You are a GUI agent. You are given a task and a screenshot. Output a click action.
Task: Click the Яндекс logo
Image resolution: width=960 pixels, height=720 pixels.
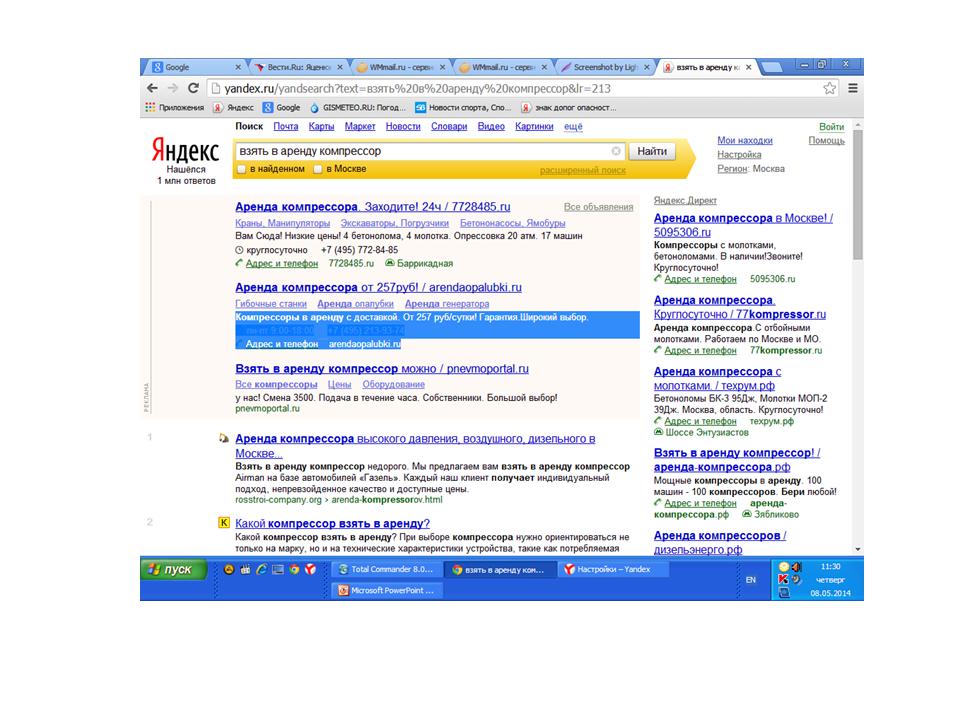[x=185, y=151]
